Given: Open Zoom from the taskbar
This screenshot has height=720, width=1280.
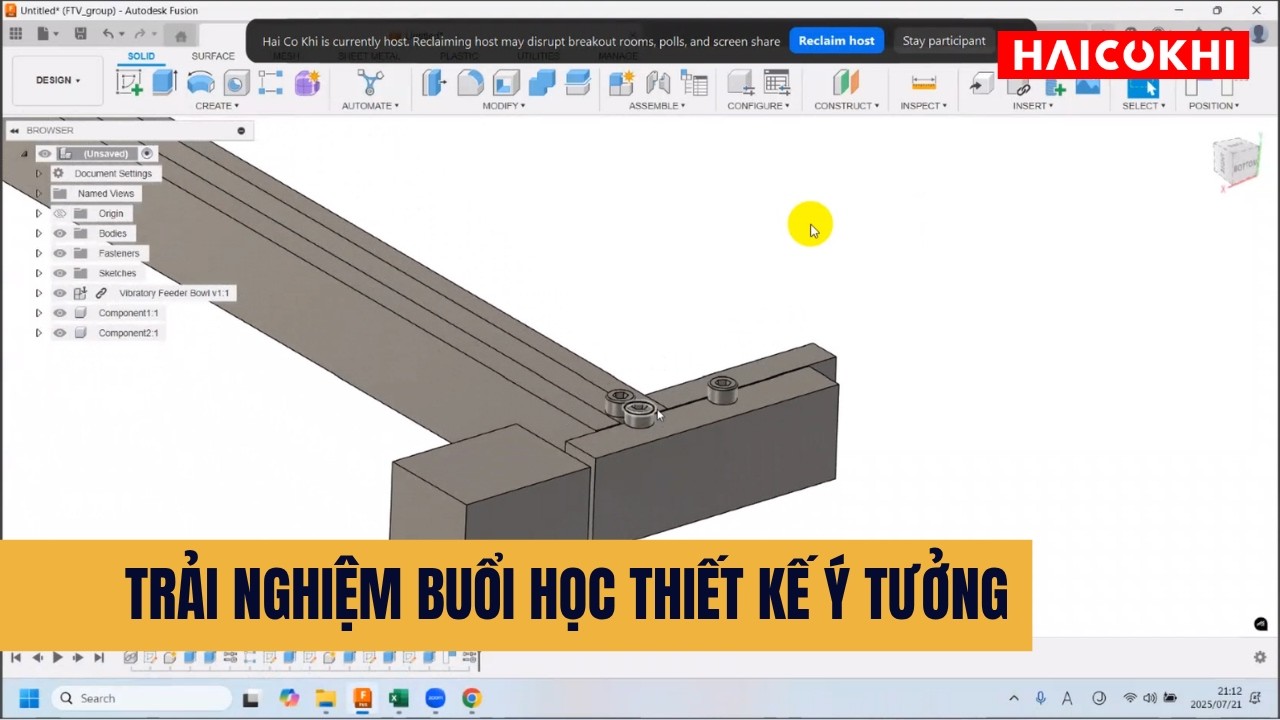Looking at the screenshot, I should tap(435, 698).
